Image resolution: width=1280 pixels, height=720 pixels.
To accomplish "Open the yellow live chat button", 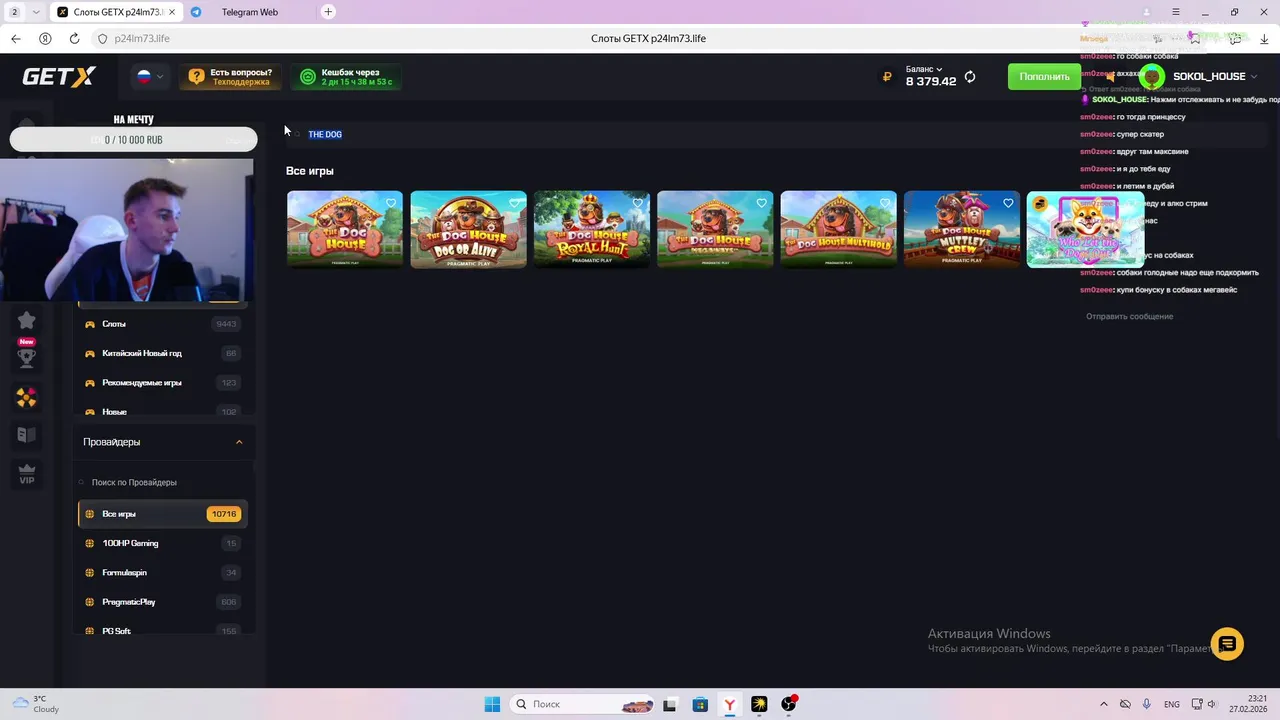I will [1227, 644].
